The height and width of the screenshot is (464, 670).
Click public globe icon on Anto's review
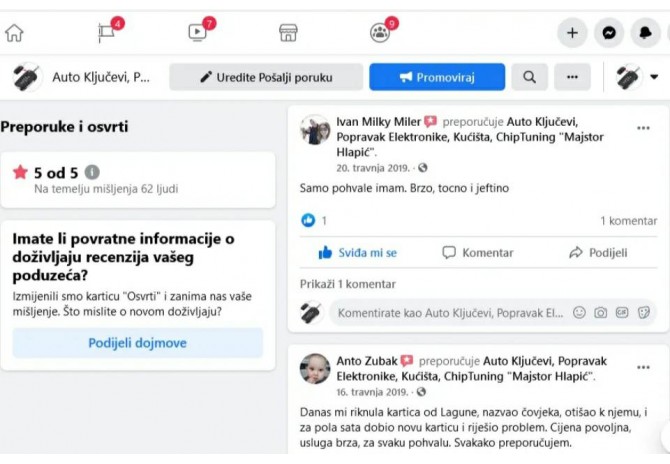[x=421, y=392]
